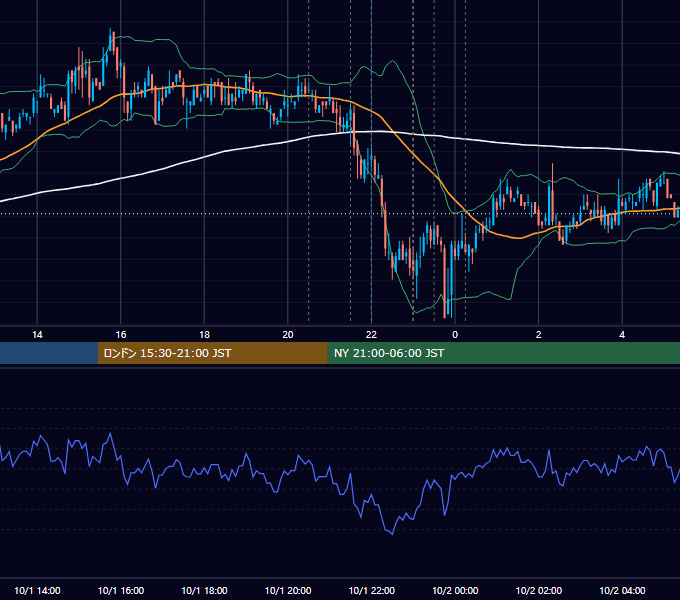
Task: Click the 10/2 00:00 label on oscillator axis
Action: pyautogui.click(x=455, y=590)
